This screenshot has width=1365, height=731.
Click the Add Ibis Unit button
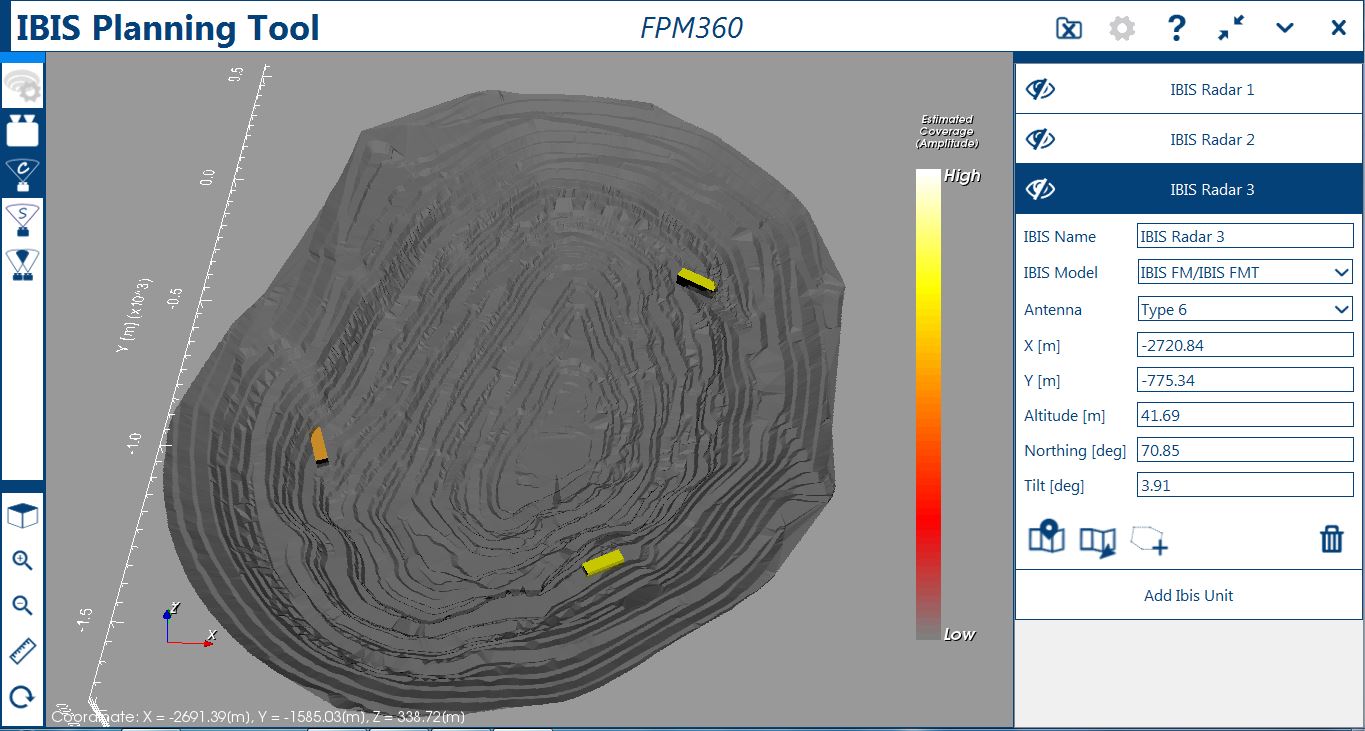click(1189, 595)
